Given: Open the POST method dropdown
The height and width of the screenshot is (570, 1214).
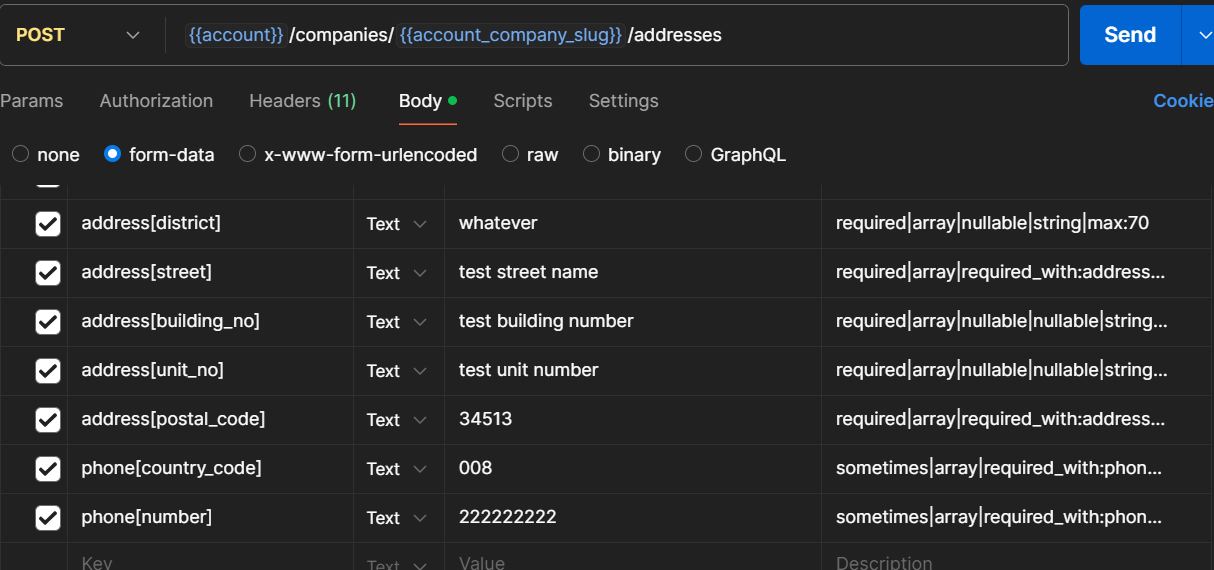Looking at the screenshot, I should coord(77,35).
